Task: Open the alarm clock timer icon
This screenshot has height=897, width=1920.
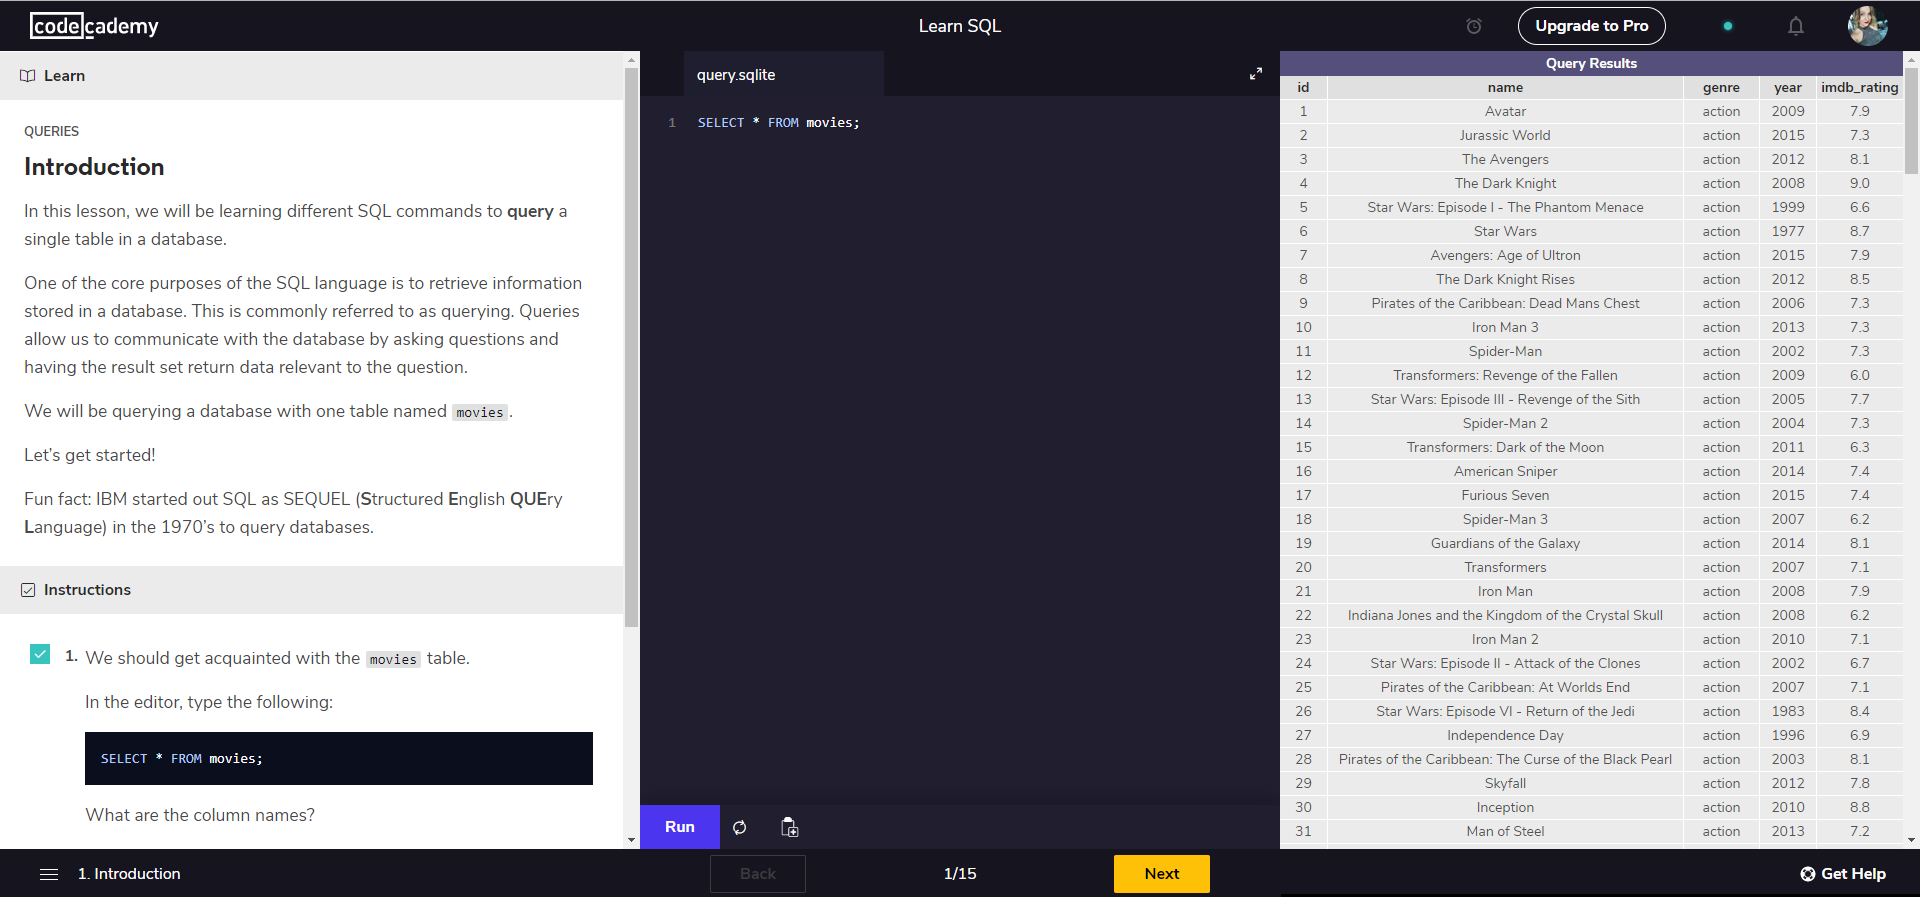Action: (x=1473, y=26)
